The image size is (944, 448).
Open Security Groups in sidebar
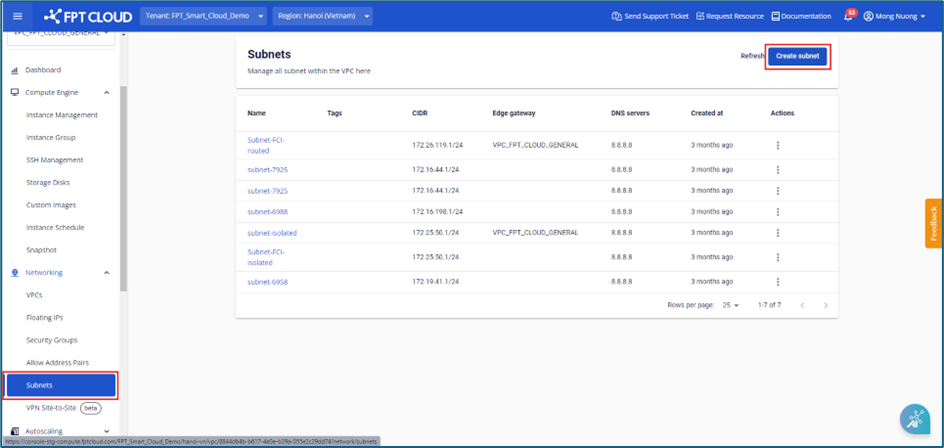point(51,340)
